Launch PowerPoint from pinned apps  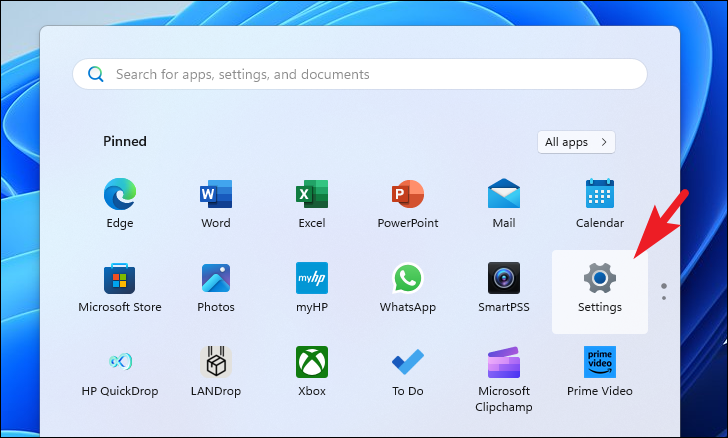click(x=408, y=203)
